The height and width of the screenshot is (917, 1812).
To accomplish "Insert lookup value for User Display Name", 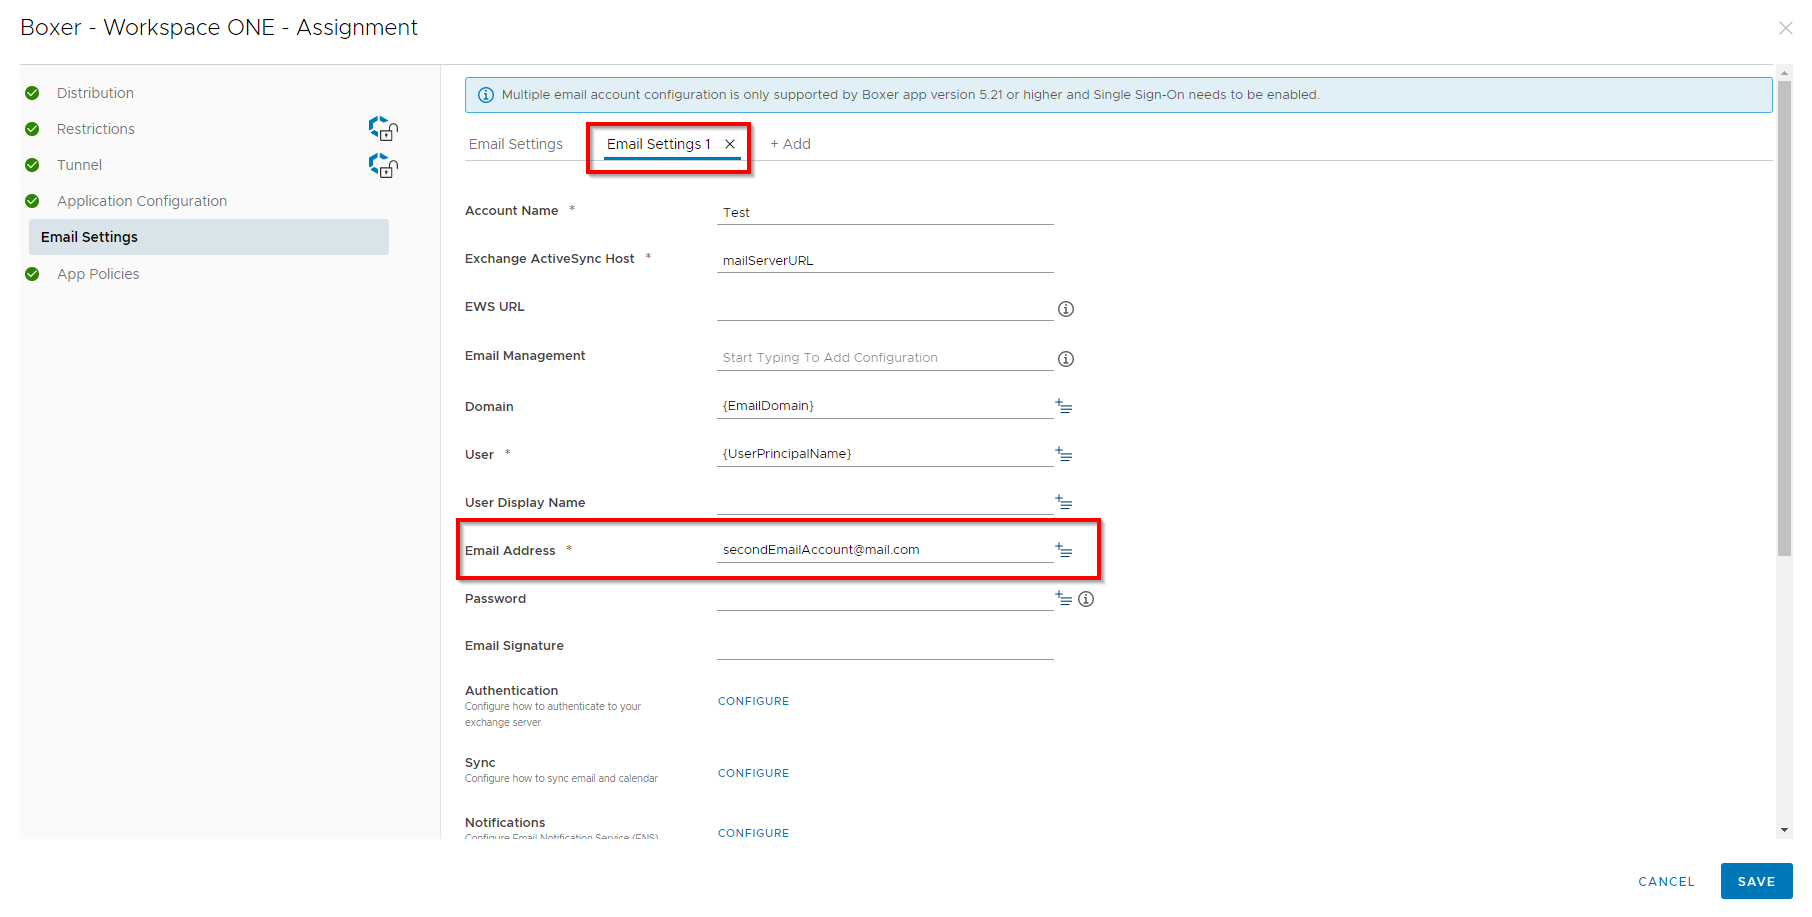I will tap(1064, 502).
